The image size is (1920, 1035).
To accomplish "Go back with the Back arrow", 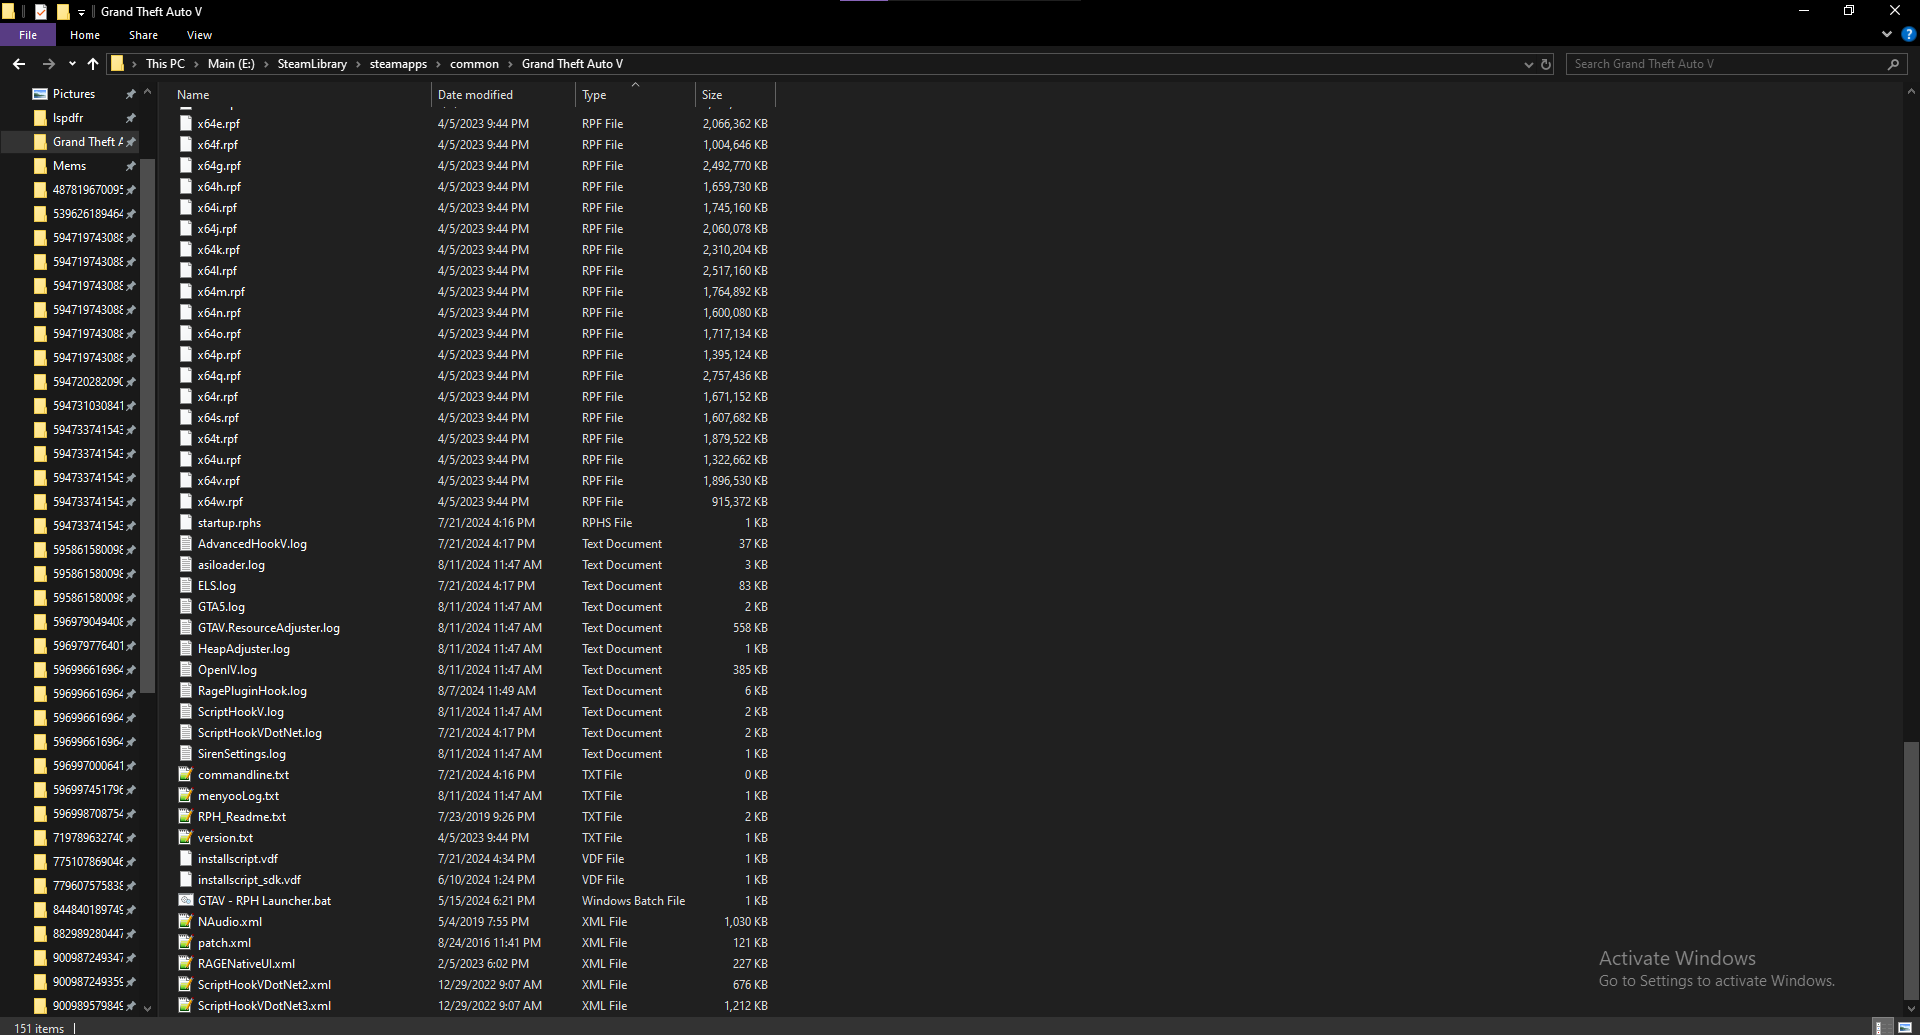I will pos(19,64).
